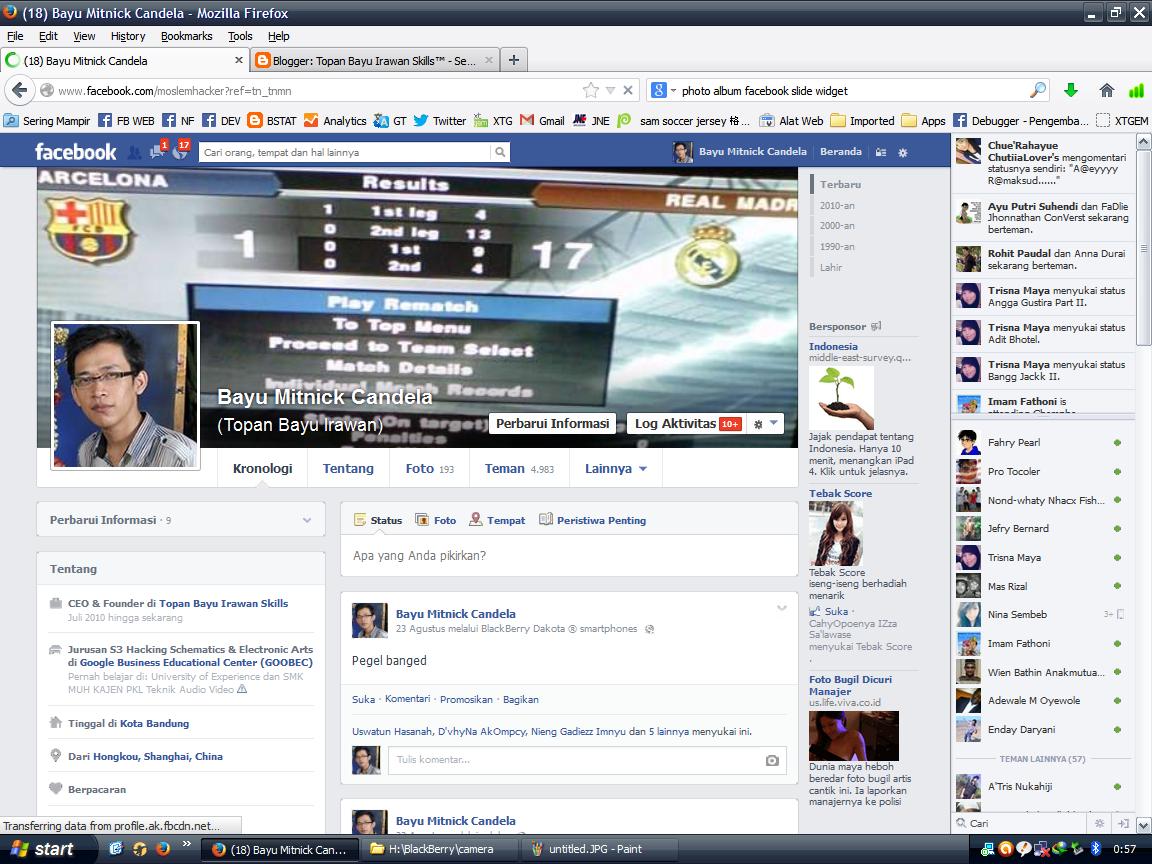Open chat with Nina Sembeb
The width and height of the screenshot is (1152, 864).
(x=1042, y=614)
